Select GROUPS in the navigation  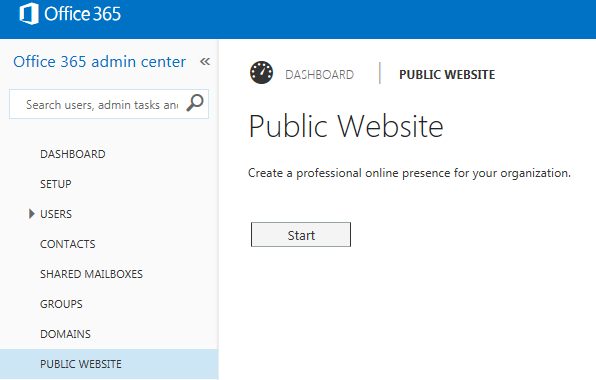[x=61, y=304]
